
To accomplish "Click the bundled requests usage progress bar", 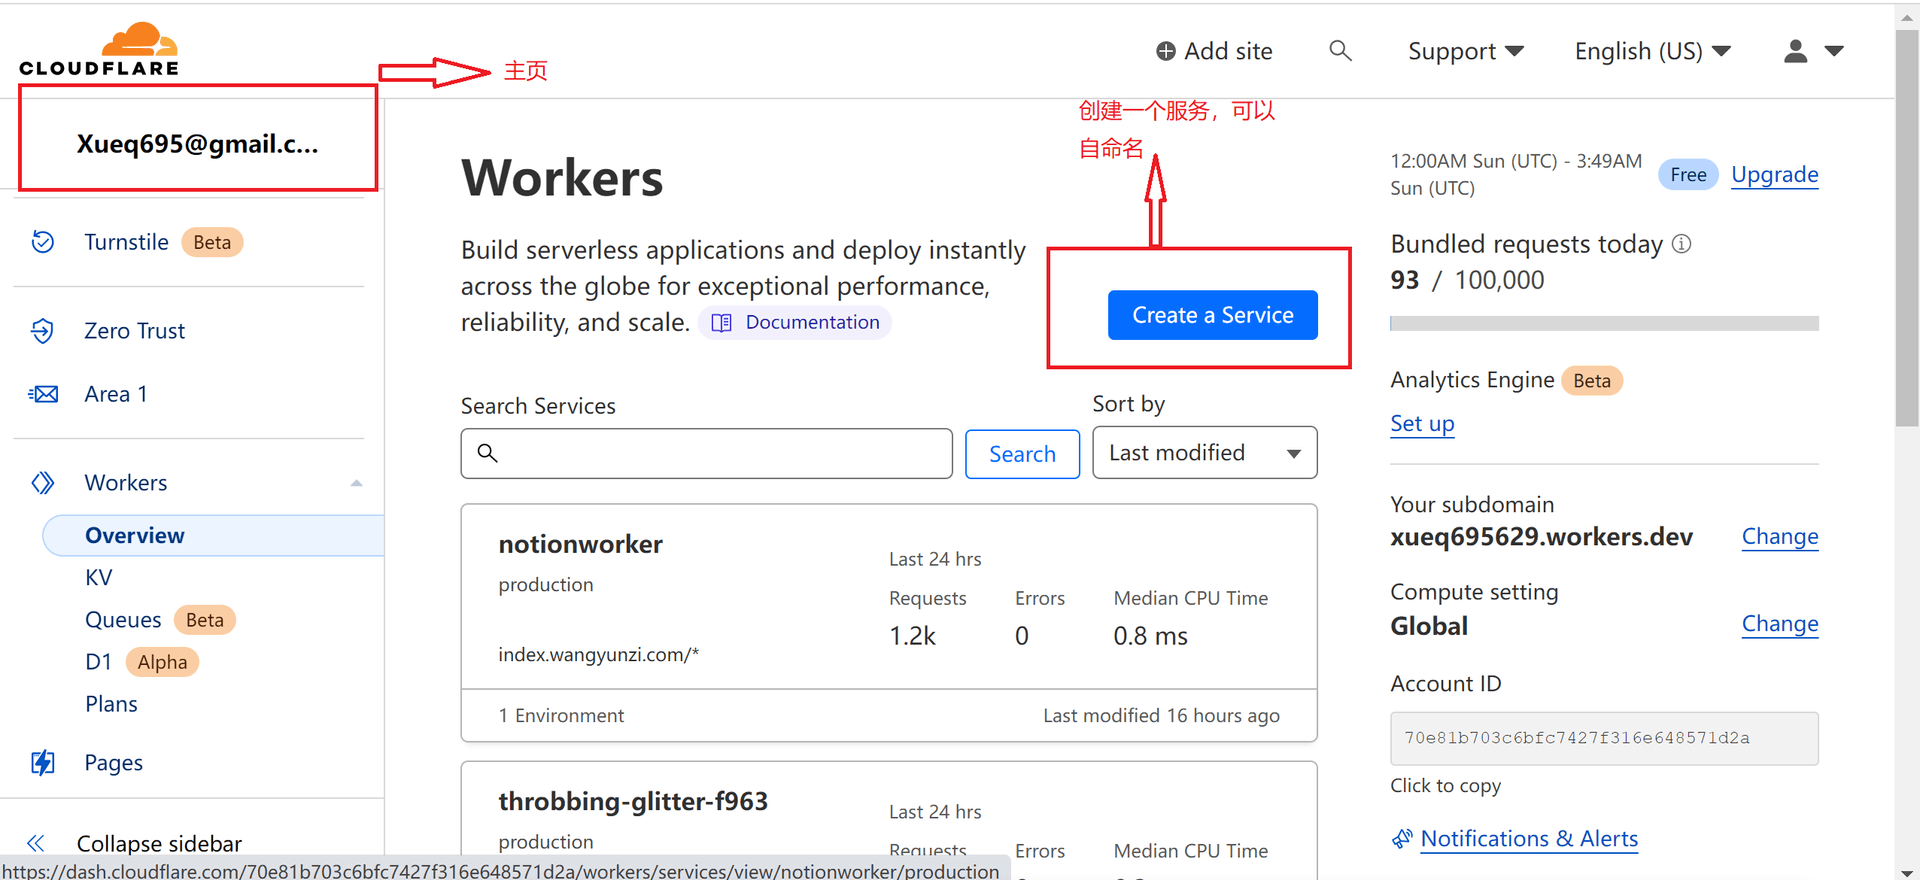I will (1603, 323).
